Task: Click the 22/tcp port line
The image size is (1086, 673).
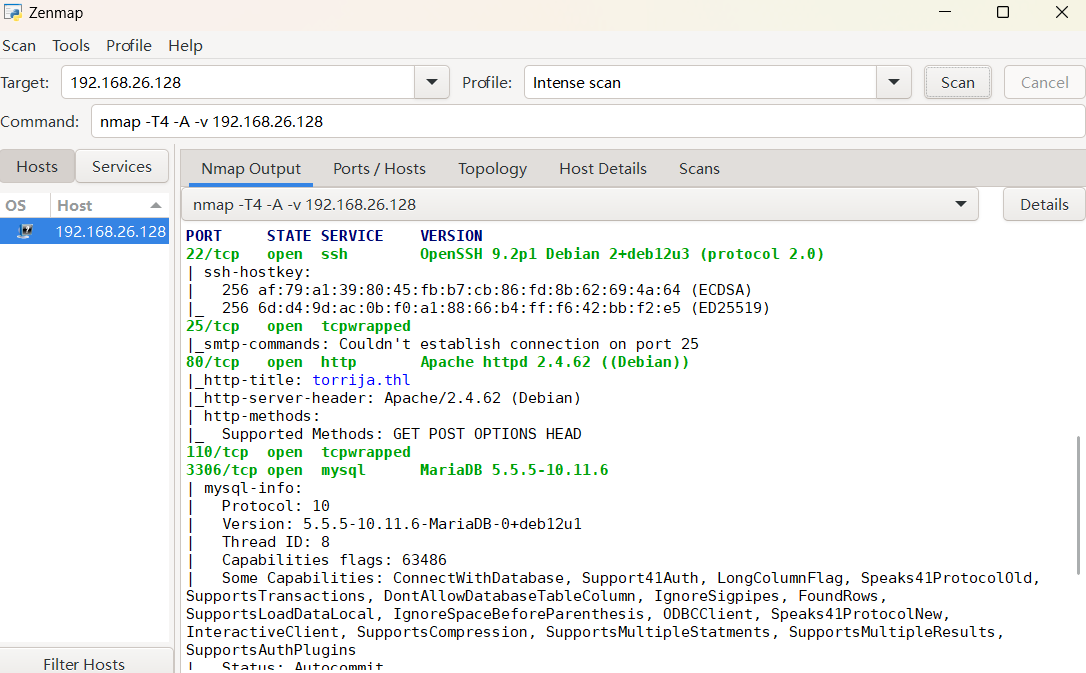Action: (505, 254)
